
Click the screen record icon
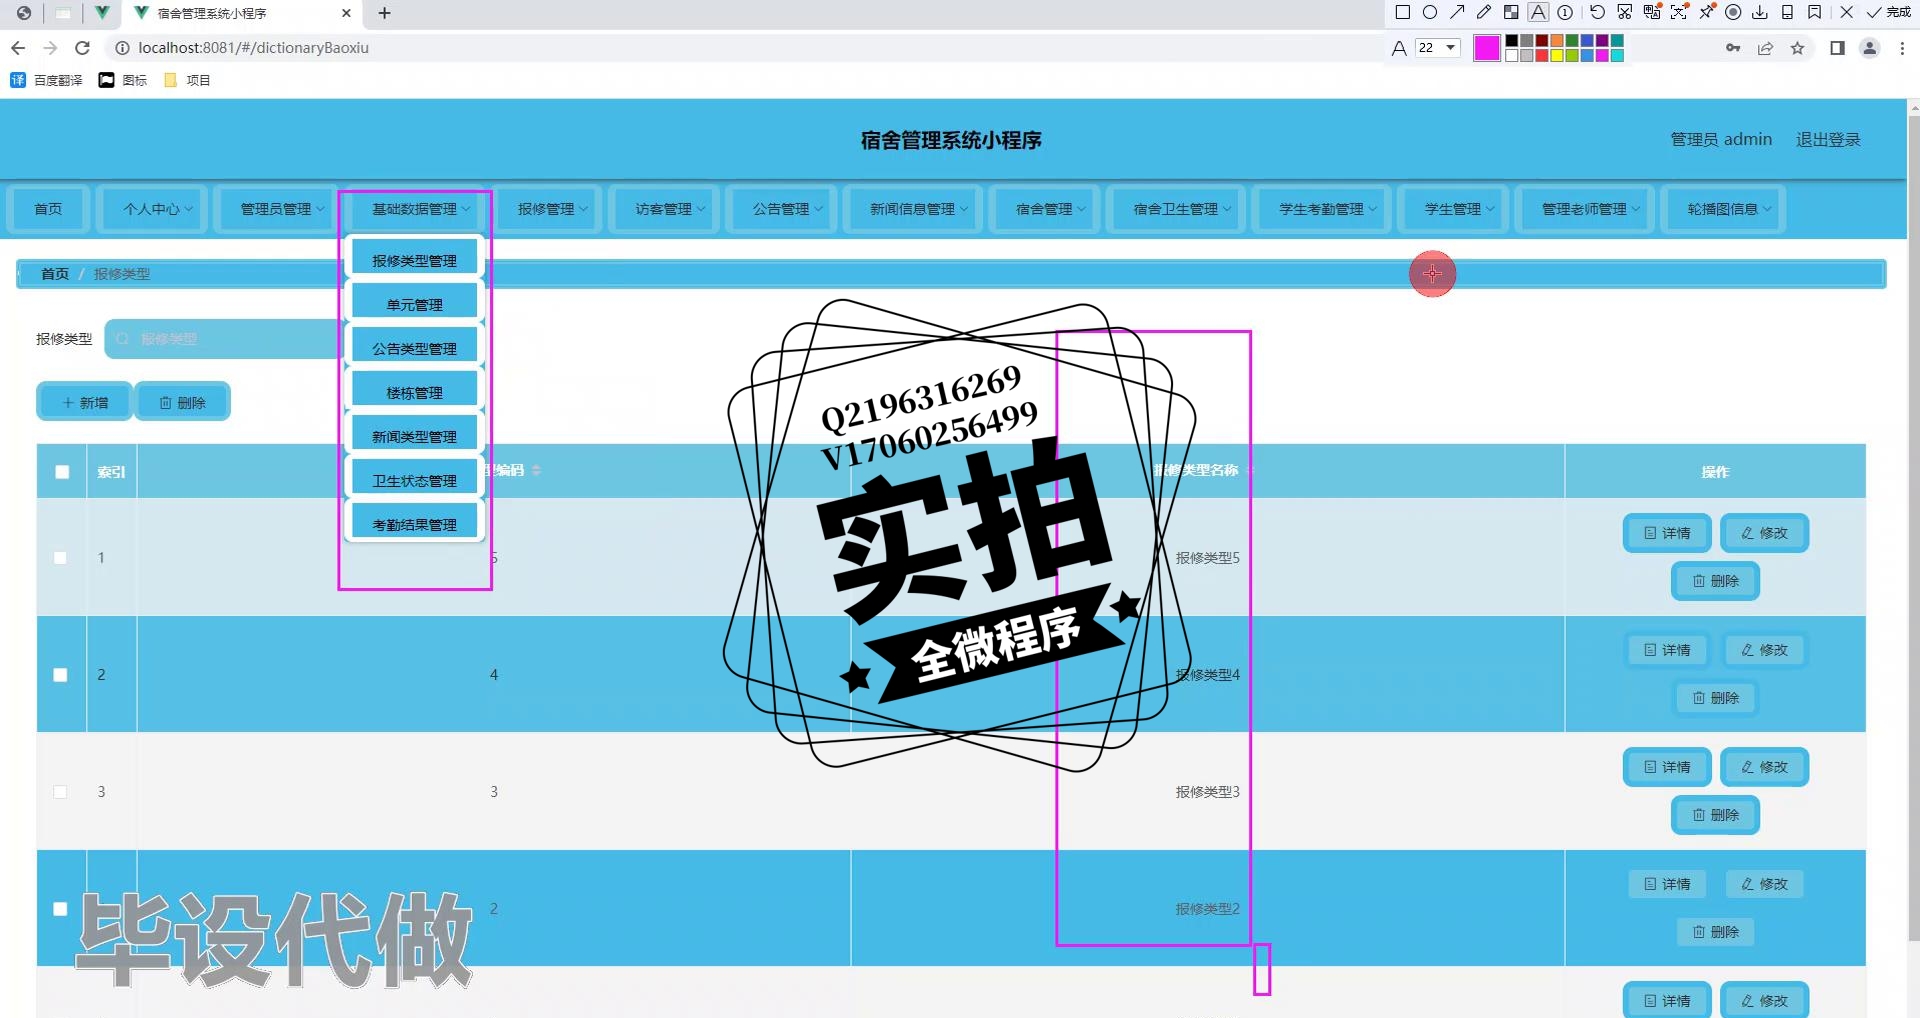point(1733,13)
